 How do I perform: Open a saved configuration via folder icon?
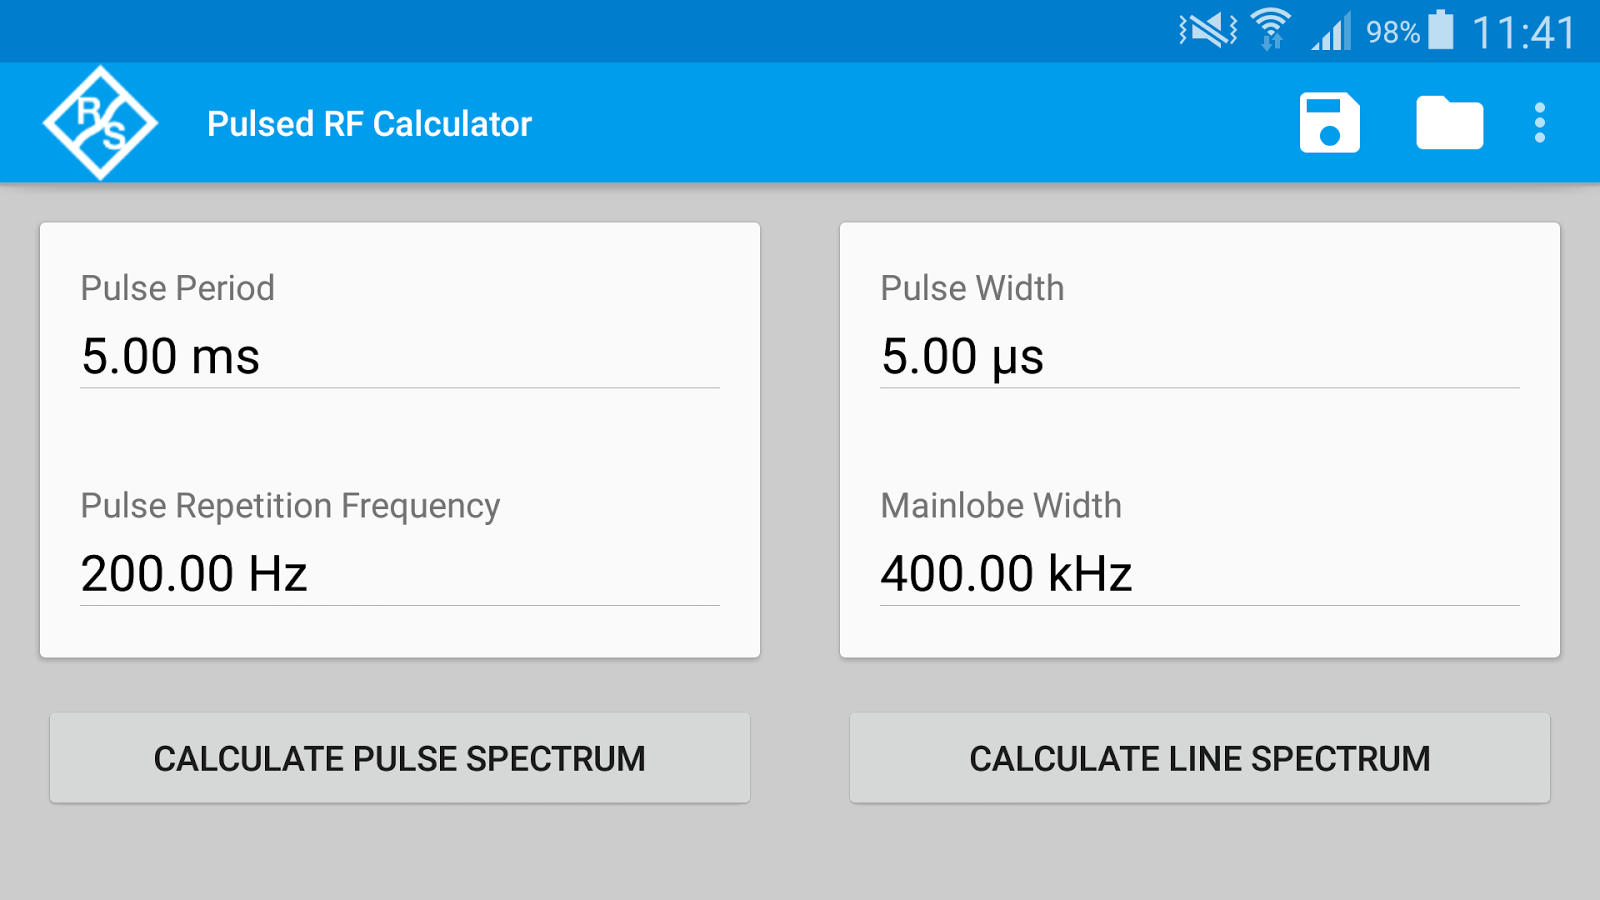(x=1448, y=122)
